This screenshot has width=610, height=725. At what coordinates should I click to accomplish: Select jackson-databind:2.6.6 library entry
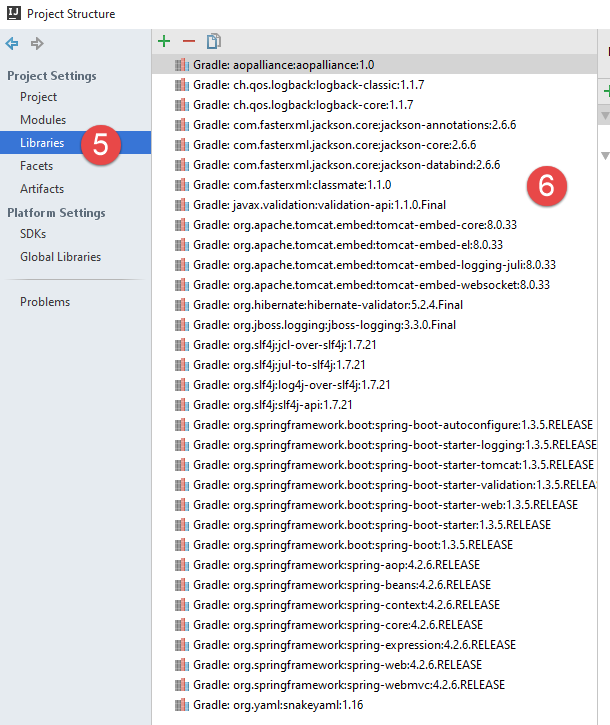(x=346, y=164)
